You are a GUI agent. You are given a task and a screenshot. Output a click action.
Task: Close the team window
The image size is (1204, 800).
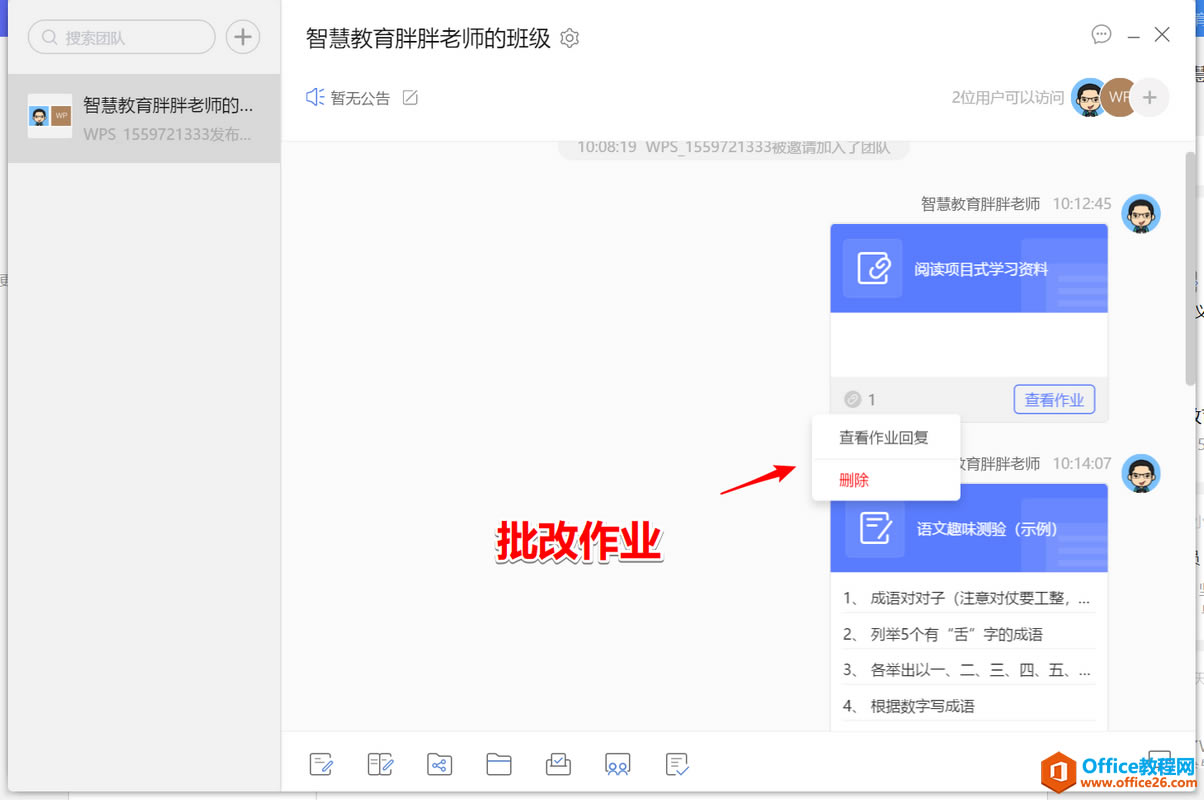(x=1162, y=35)
